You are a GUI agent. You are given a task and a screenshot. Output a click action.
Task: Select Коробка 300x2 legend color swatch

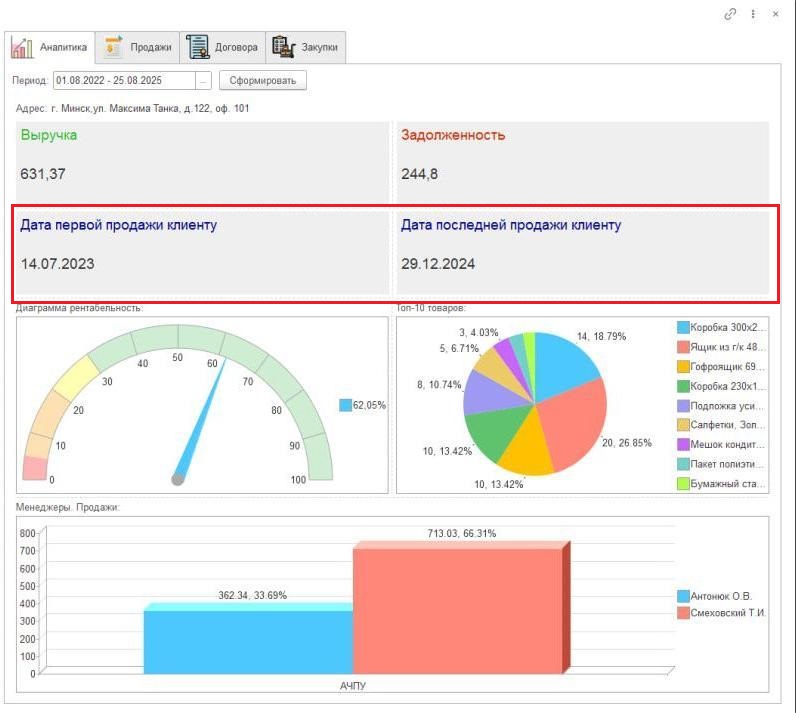[683, 327]
